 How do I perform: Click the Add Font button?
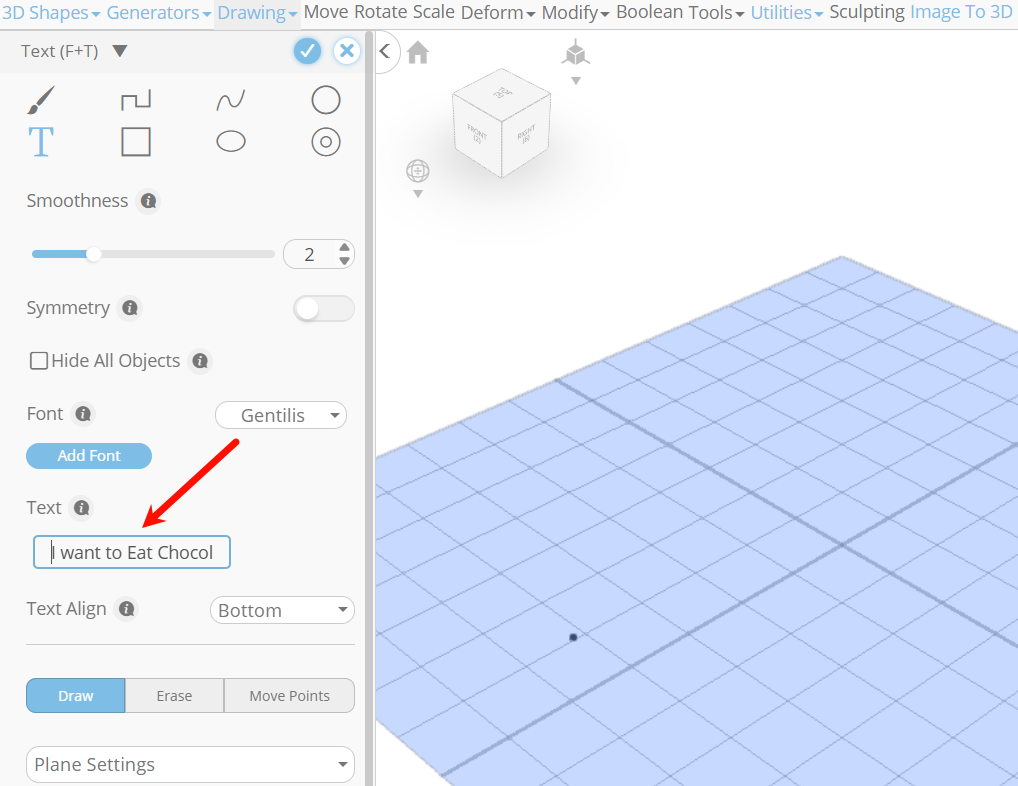pos(89,456)
